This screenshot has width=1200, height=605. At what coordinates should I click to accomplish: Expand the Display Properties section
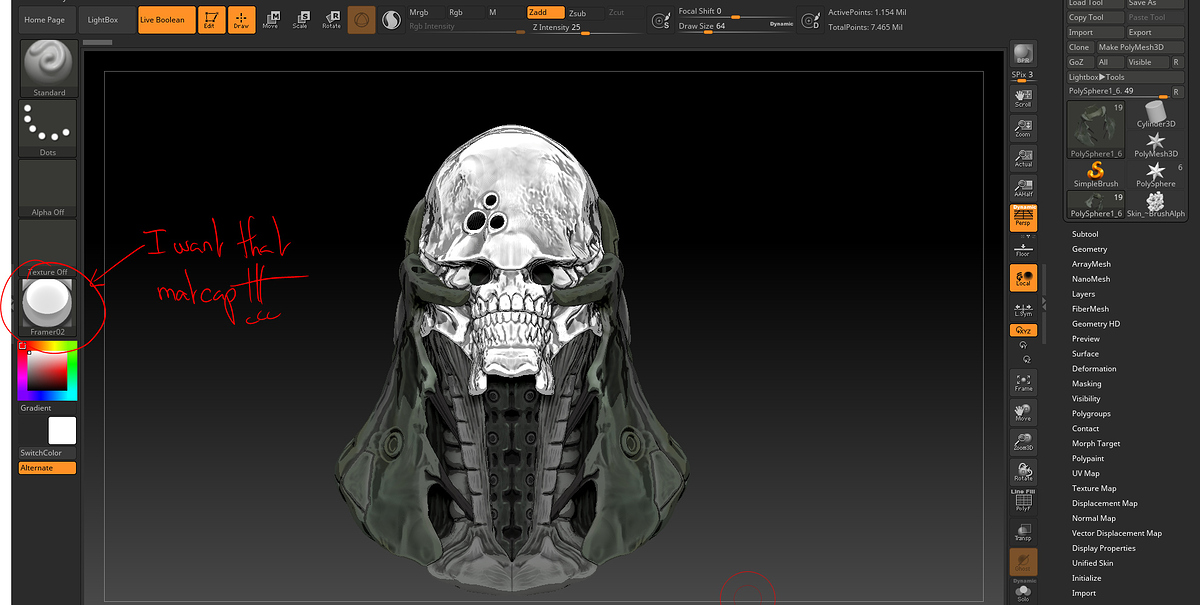click(1104, 548)
